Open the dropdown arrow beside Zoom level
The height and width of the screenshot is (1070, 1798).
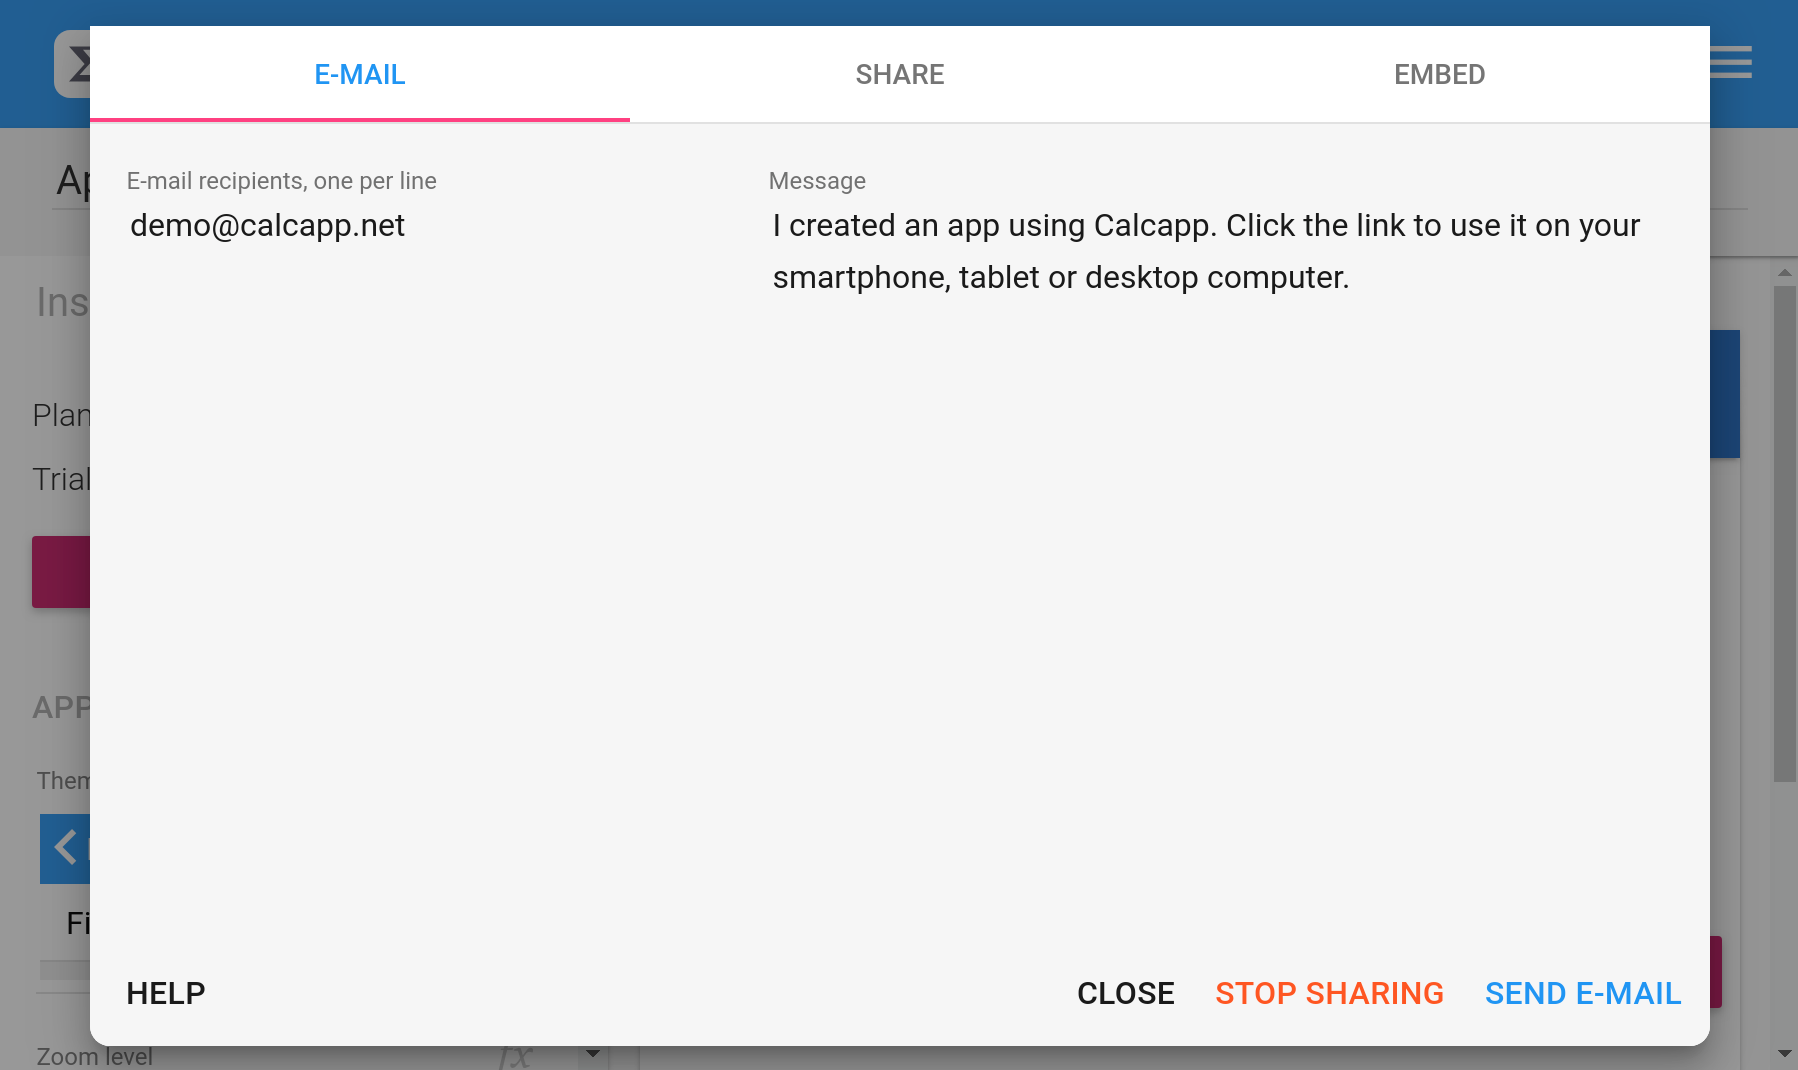[593, 1053]
